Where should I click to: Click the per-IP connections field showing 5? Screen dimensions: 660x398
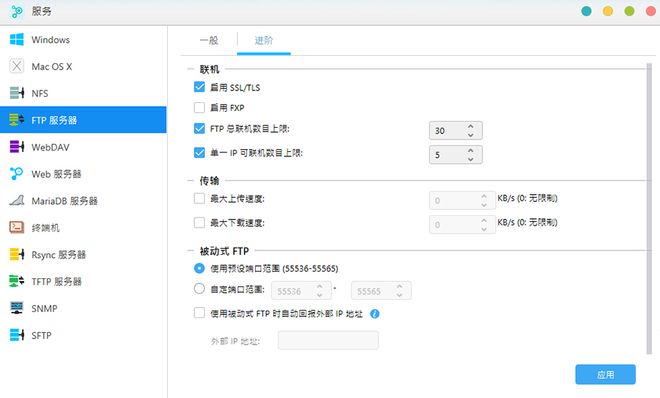[456, 155]
